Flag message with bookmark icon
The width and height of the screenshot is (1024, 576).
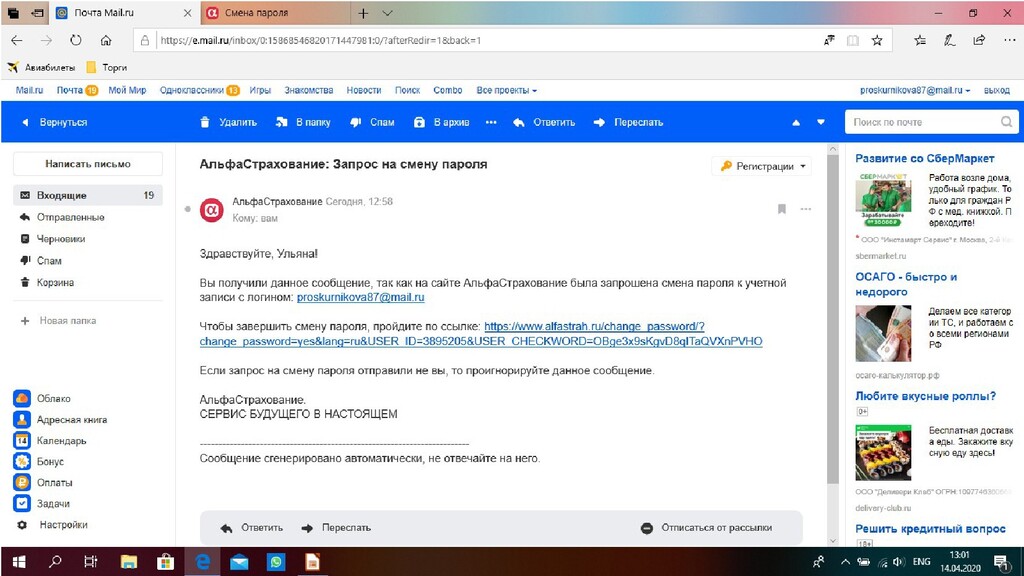tap(782, 209)
